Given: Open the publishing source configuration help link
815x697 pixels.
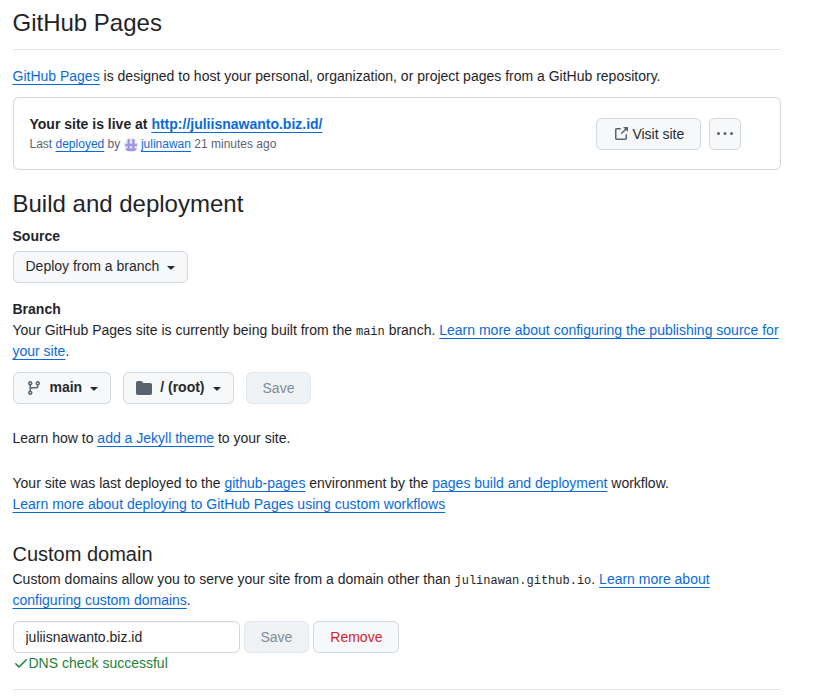Looking at the screenshot, I should click(609, 331).
